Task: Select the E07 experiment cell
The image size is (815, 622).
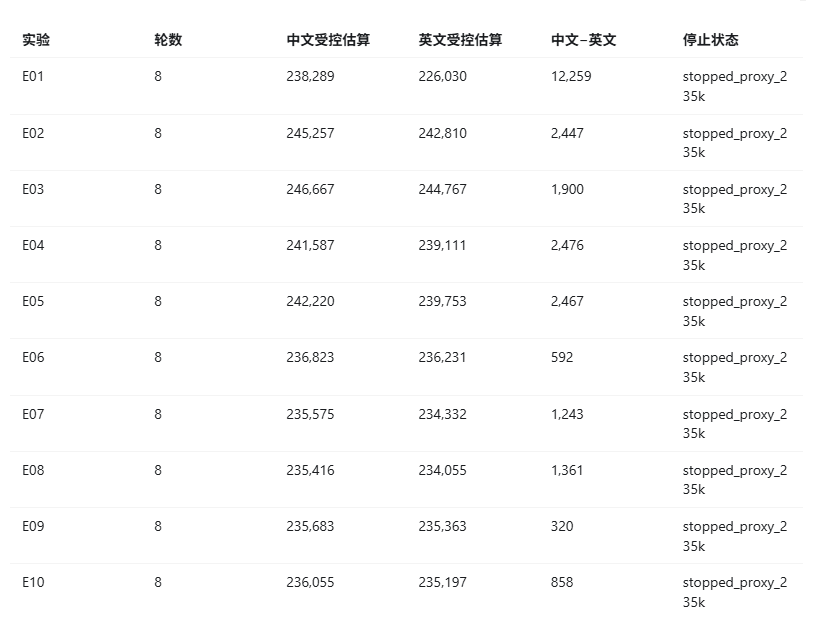Action: click(33, 414)
